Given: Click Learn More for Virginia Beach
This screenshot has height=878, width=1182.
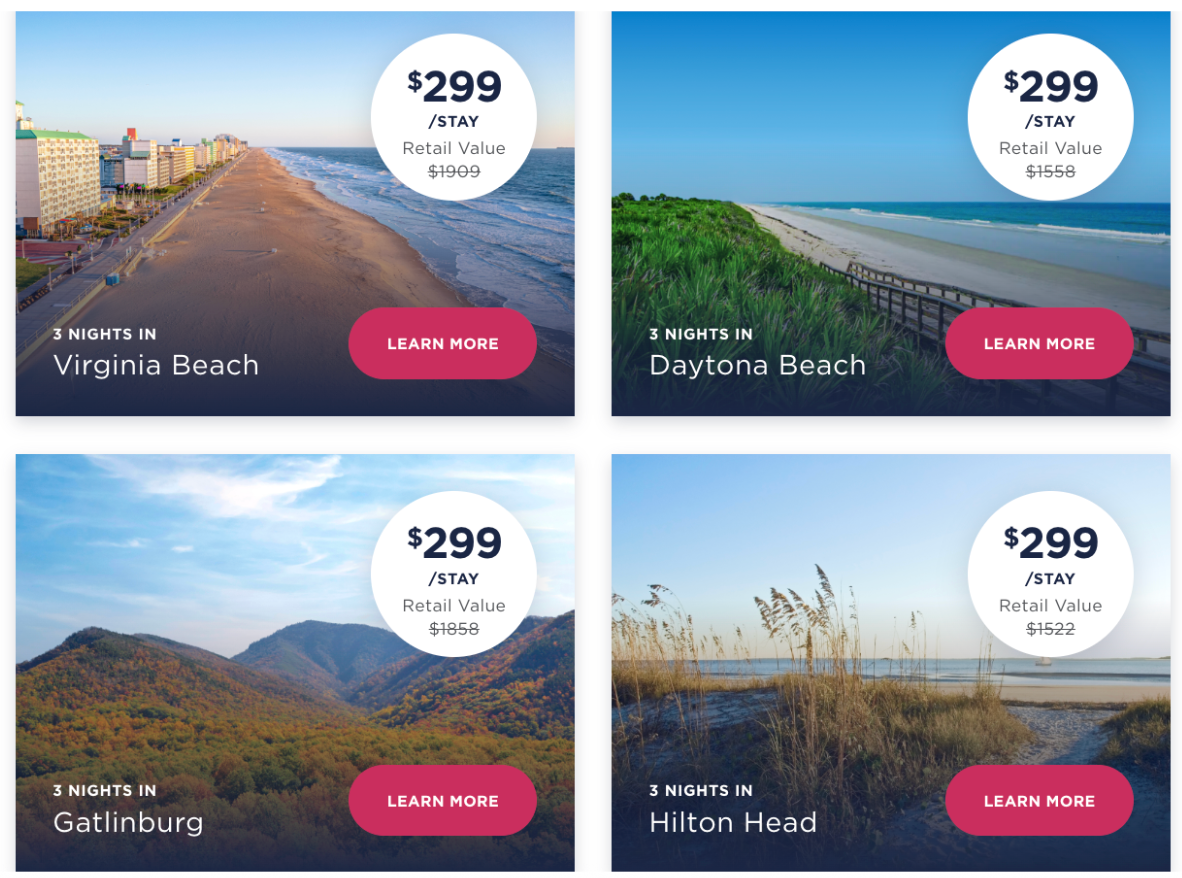Looking at the screenshot, I should pyautogui.click(x=442, y=344).
